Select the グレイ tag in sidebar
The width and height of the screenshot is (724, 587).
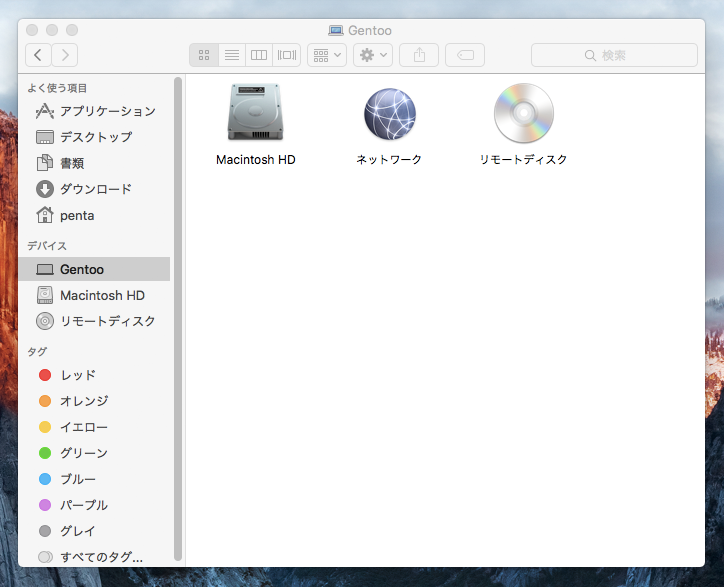[x=96, y=531]
